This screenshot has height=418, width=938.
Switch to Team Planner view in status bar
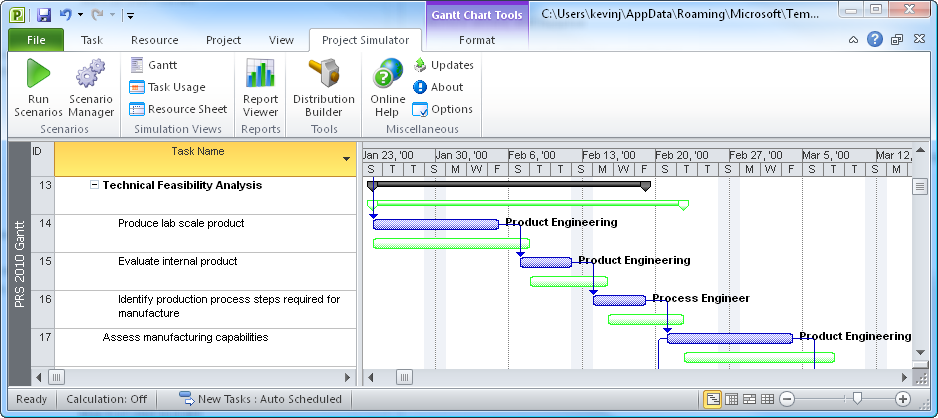point(750,399)
